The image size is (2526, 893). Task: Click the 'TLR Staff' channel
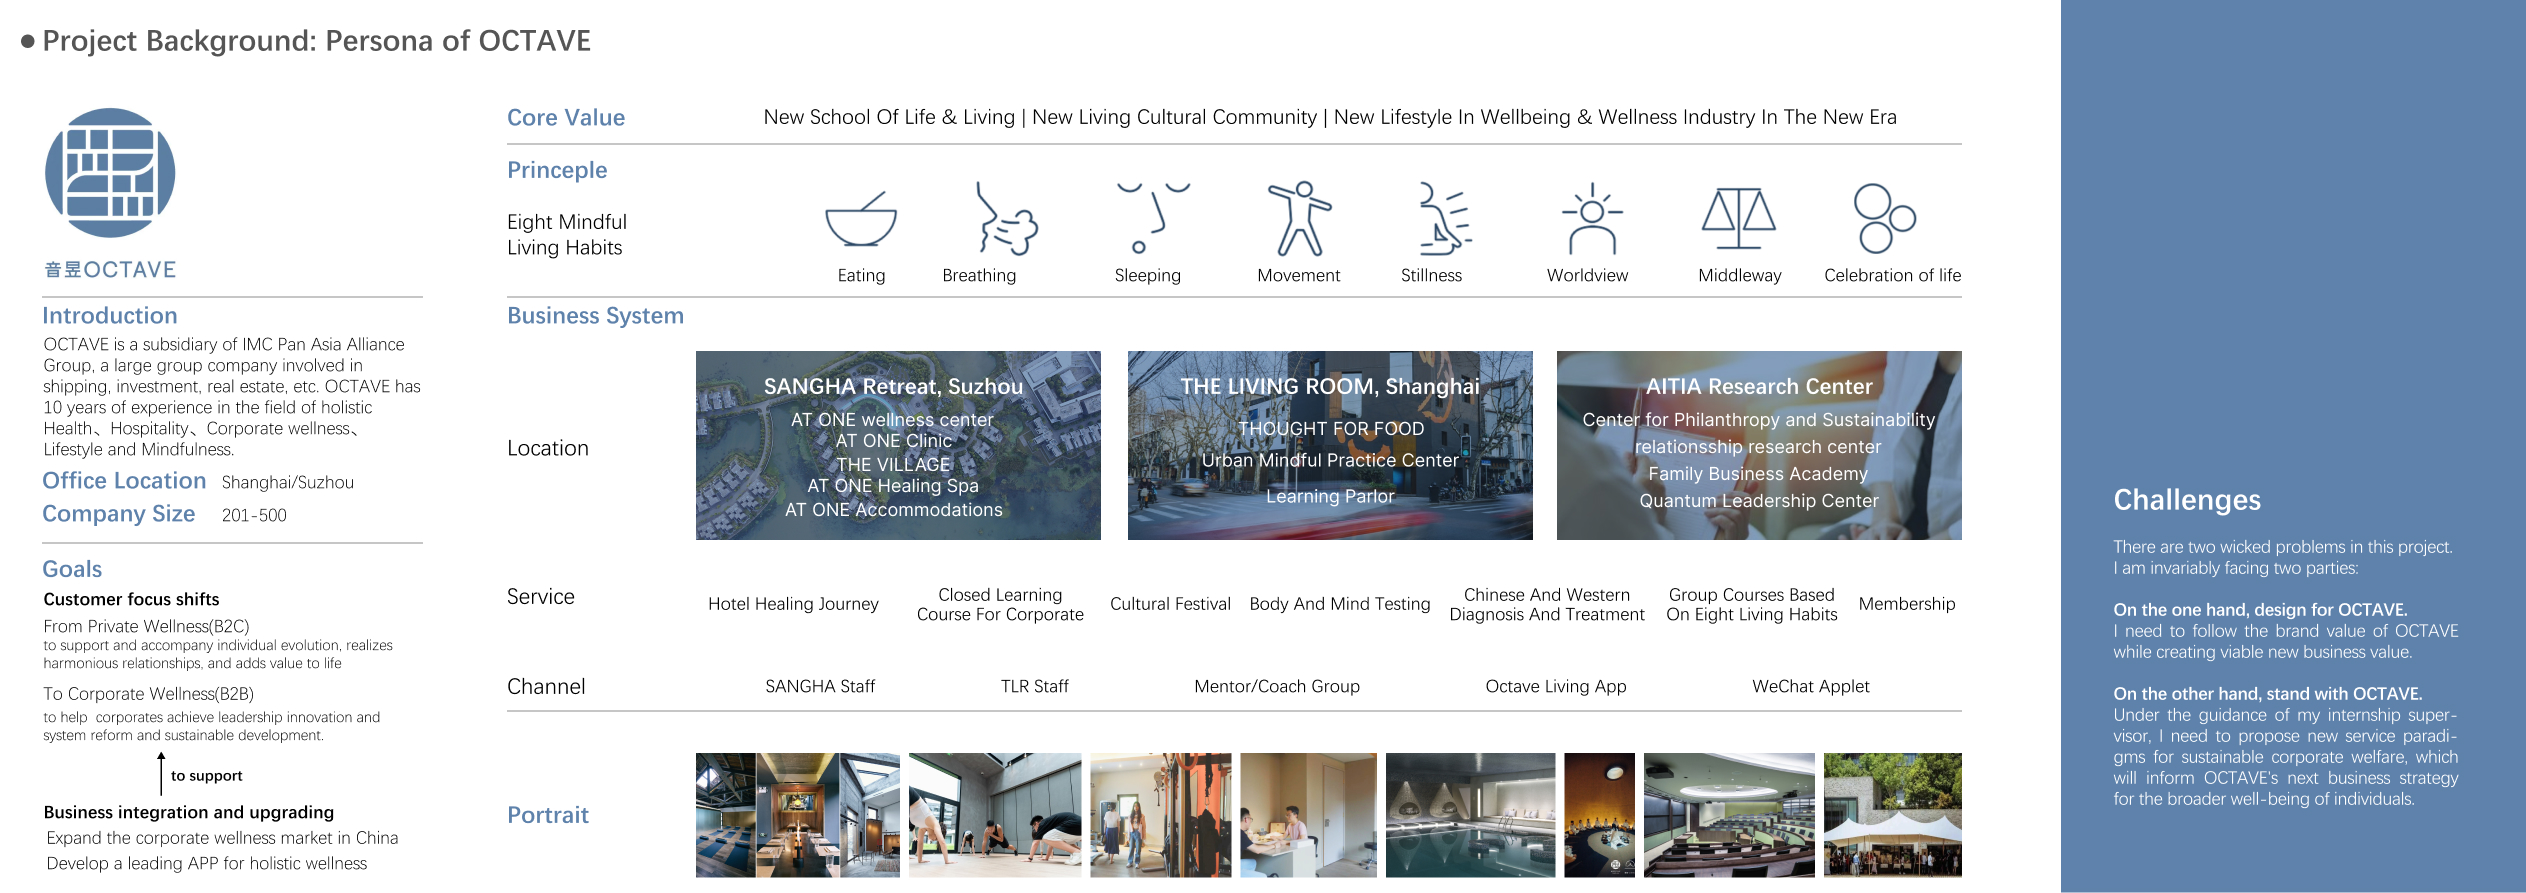click(x=1035, y=687)
